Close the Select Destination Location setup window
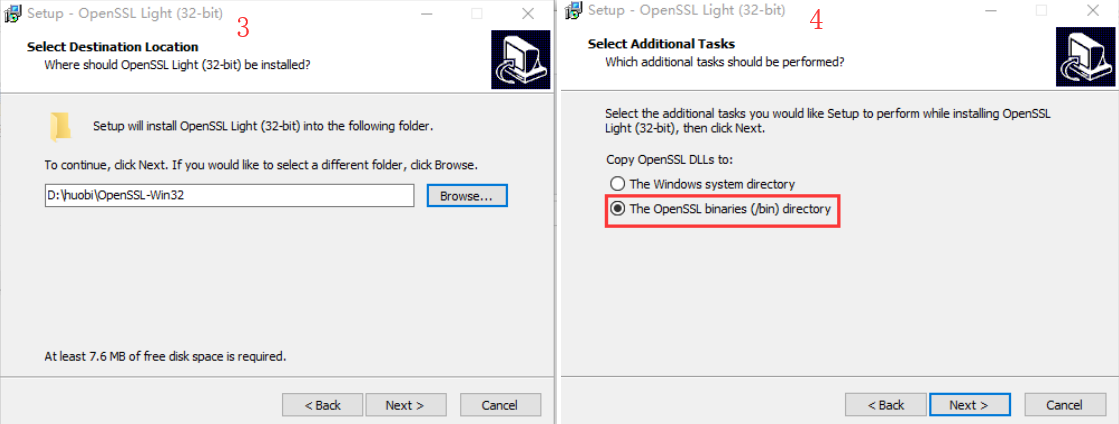 click(x=528, y=14)
